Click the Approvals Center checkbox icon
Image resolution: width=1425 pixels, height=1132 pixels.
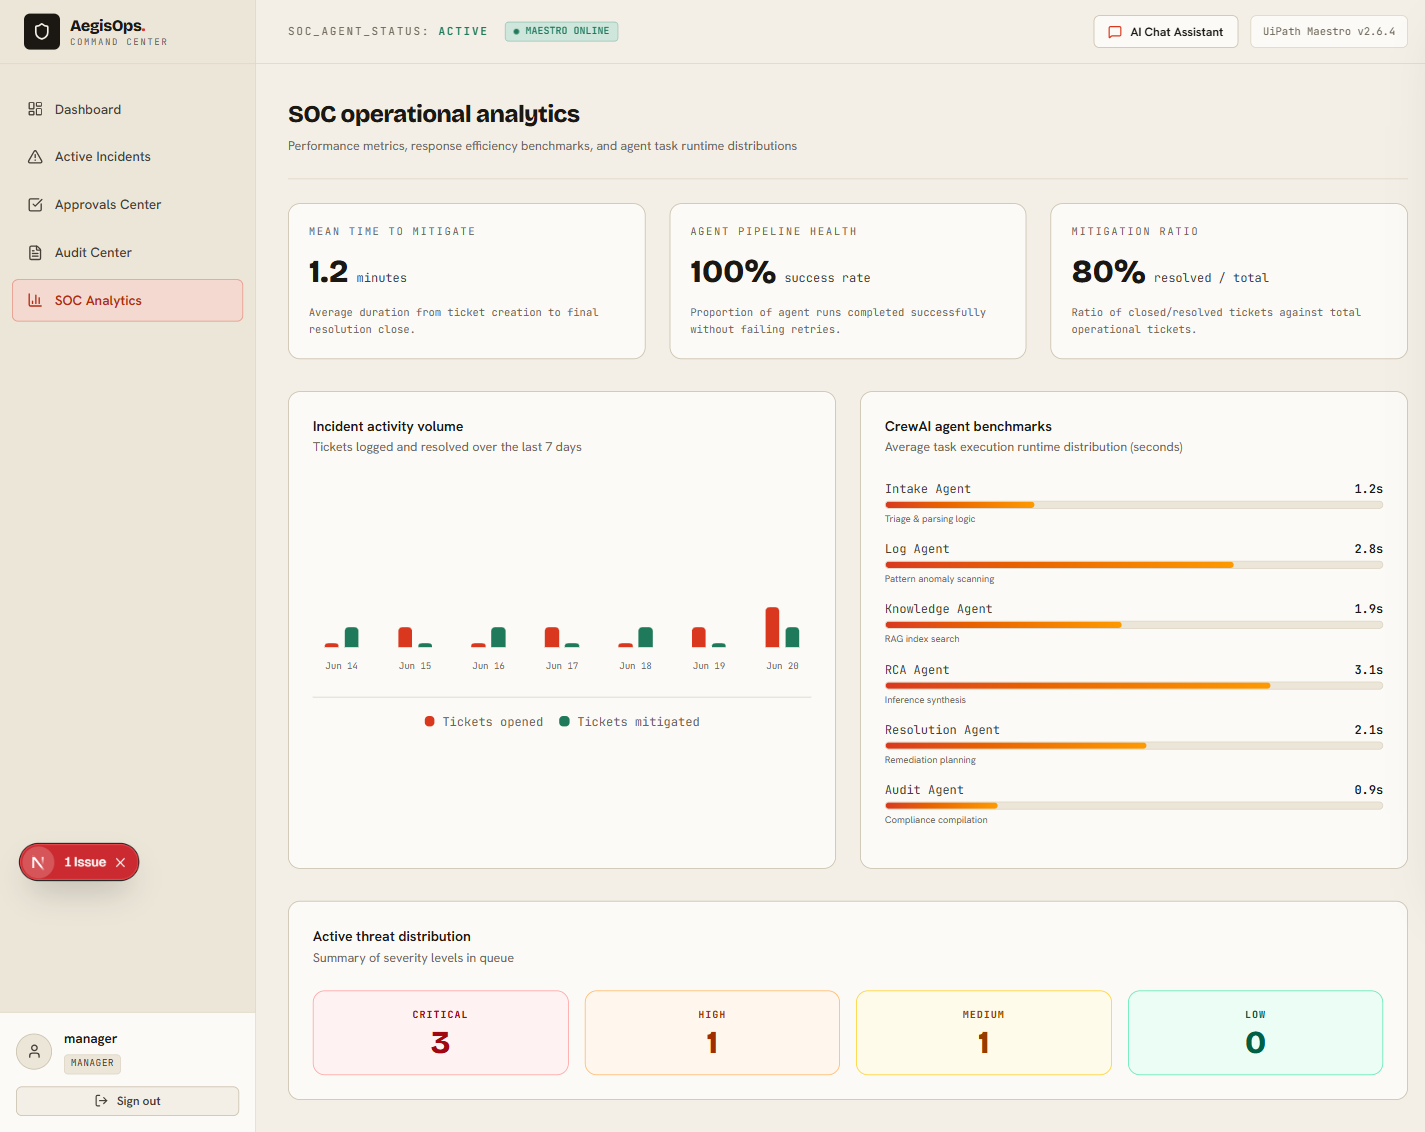35,205
